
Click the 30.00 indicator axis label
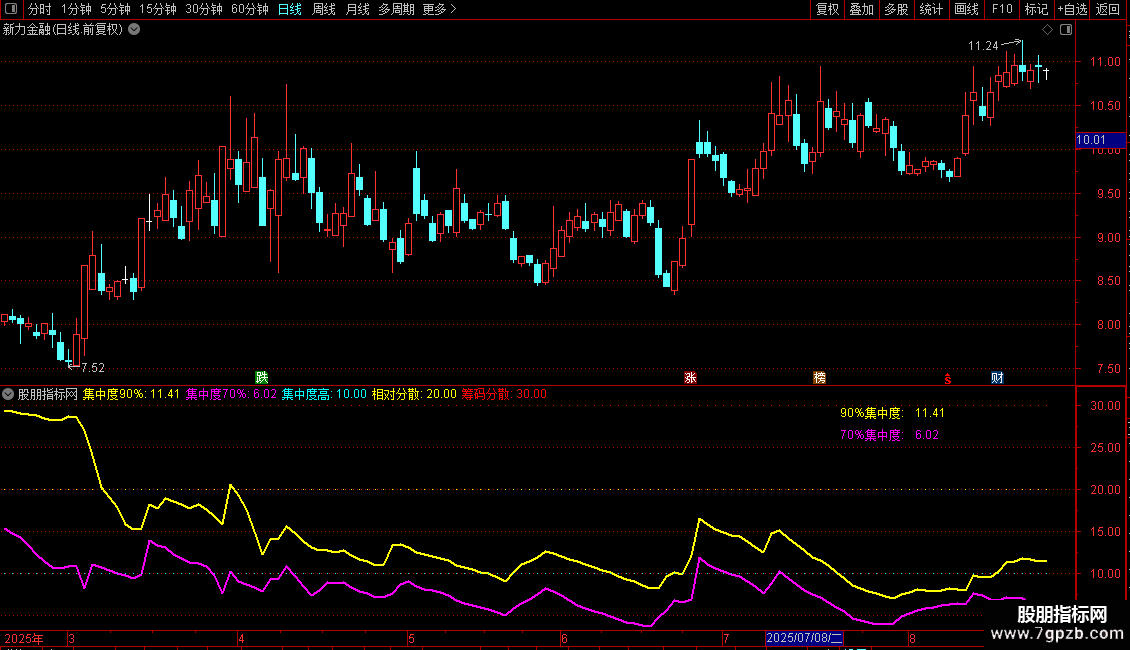(1105, 406)
